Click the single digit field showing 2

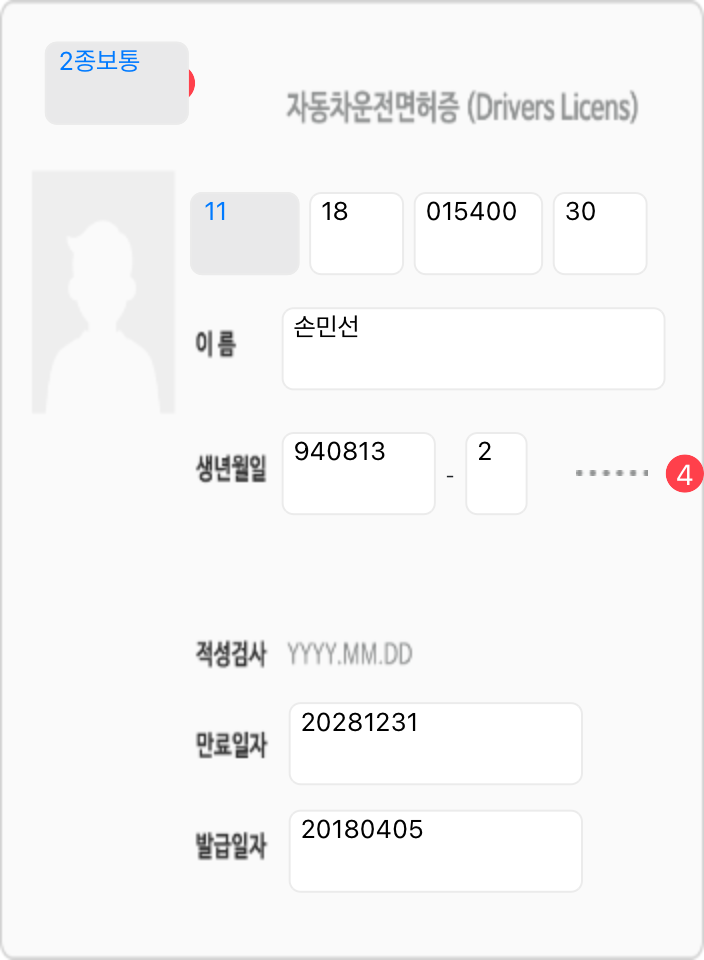[x=496, y=473]
